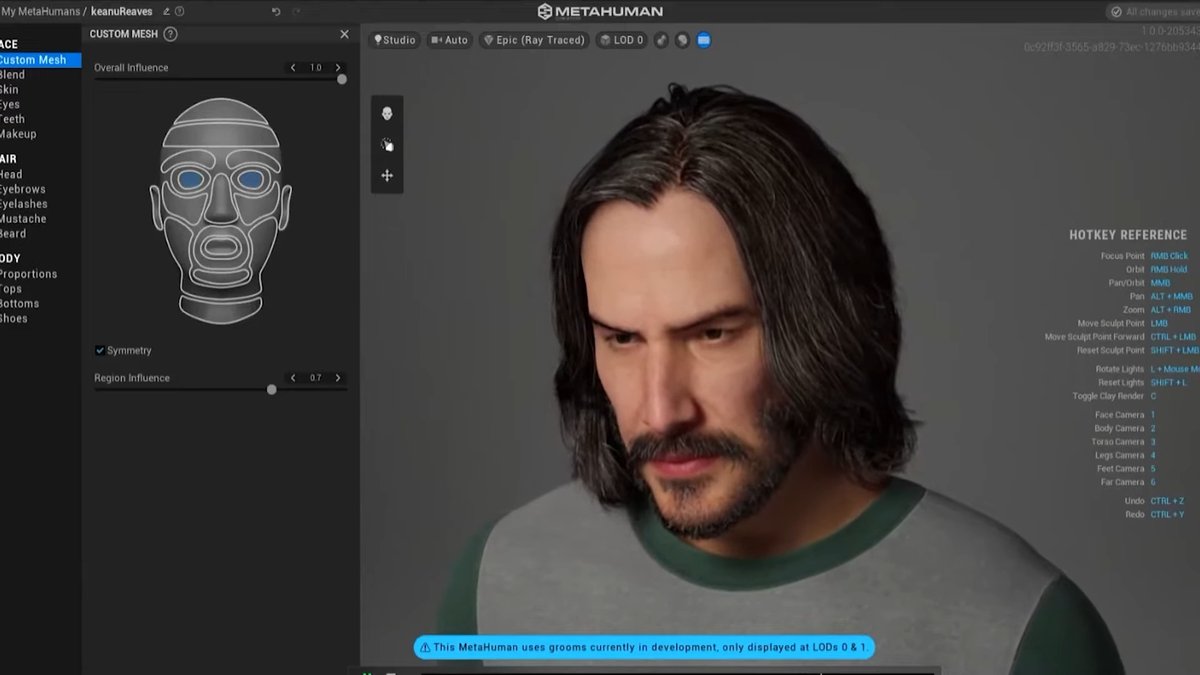Open the Skin section
This screenshot has height=675, width=1200.
click(x=10, y=90)
